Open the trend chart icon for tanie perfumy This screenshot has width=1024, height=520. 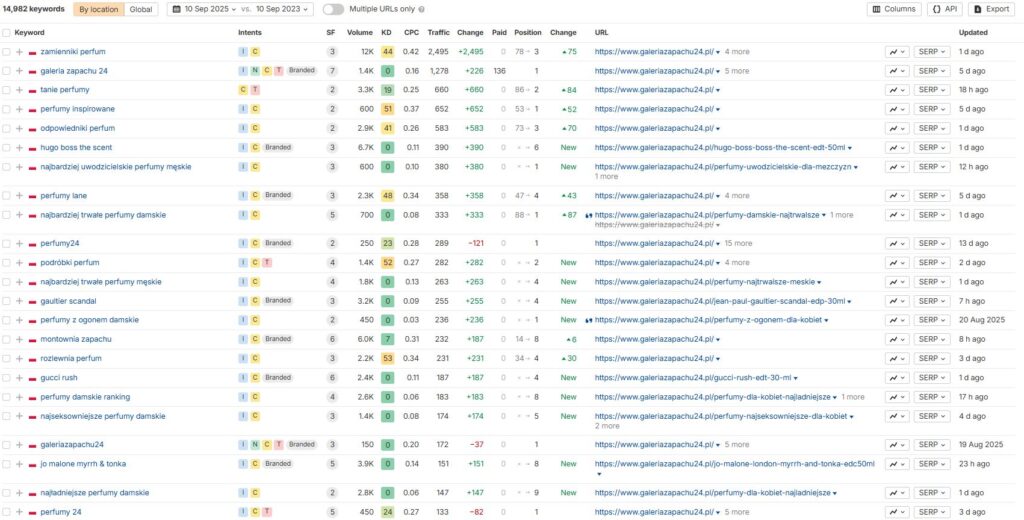point(897,90)
